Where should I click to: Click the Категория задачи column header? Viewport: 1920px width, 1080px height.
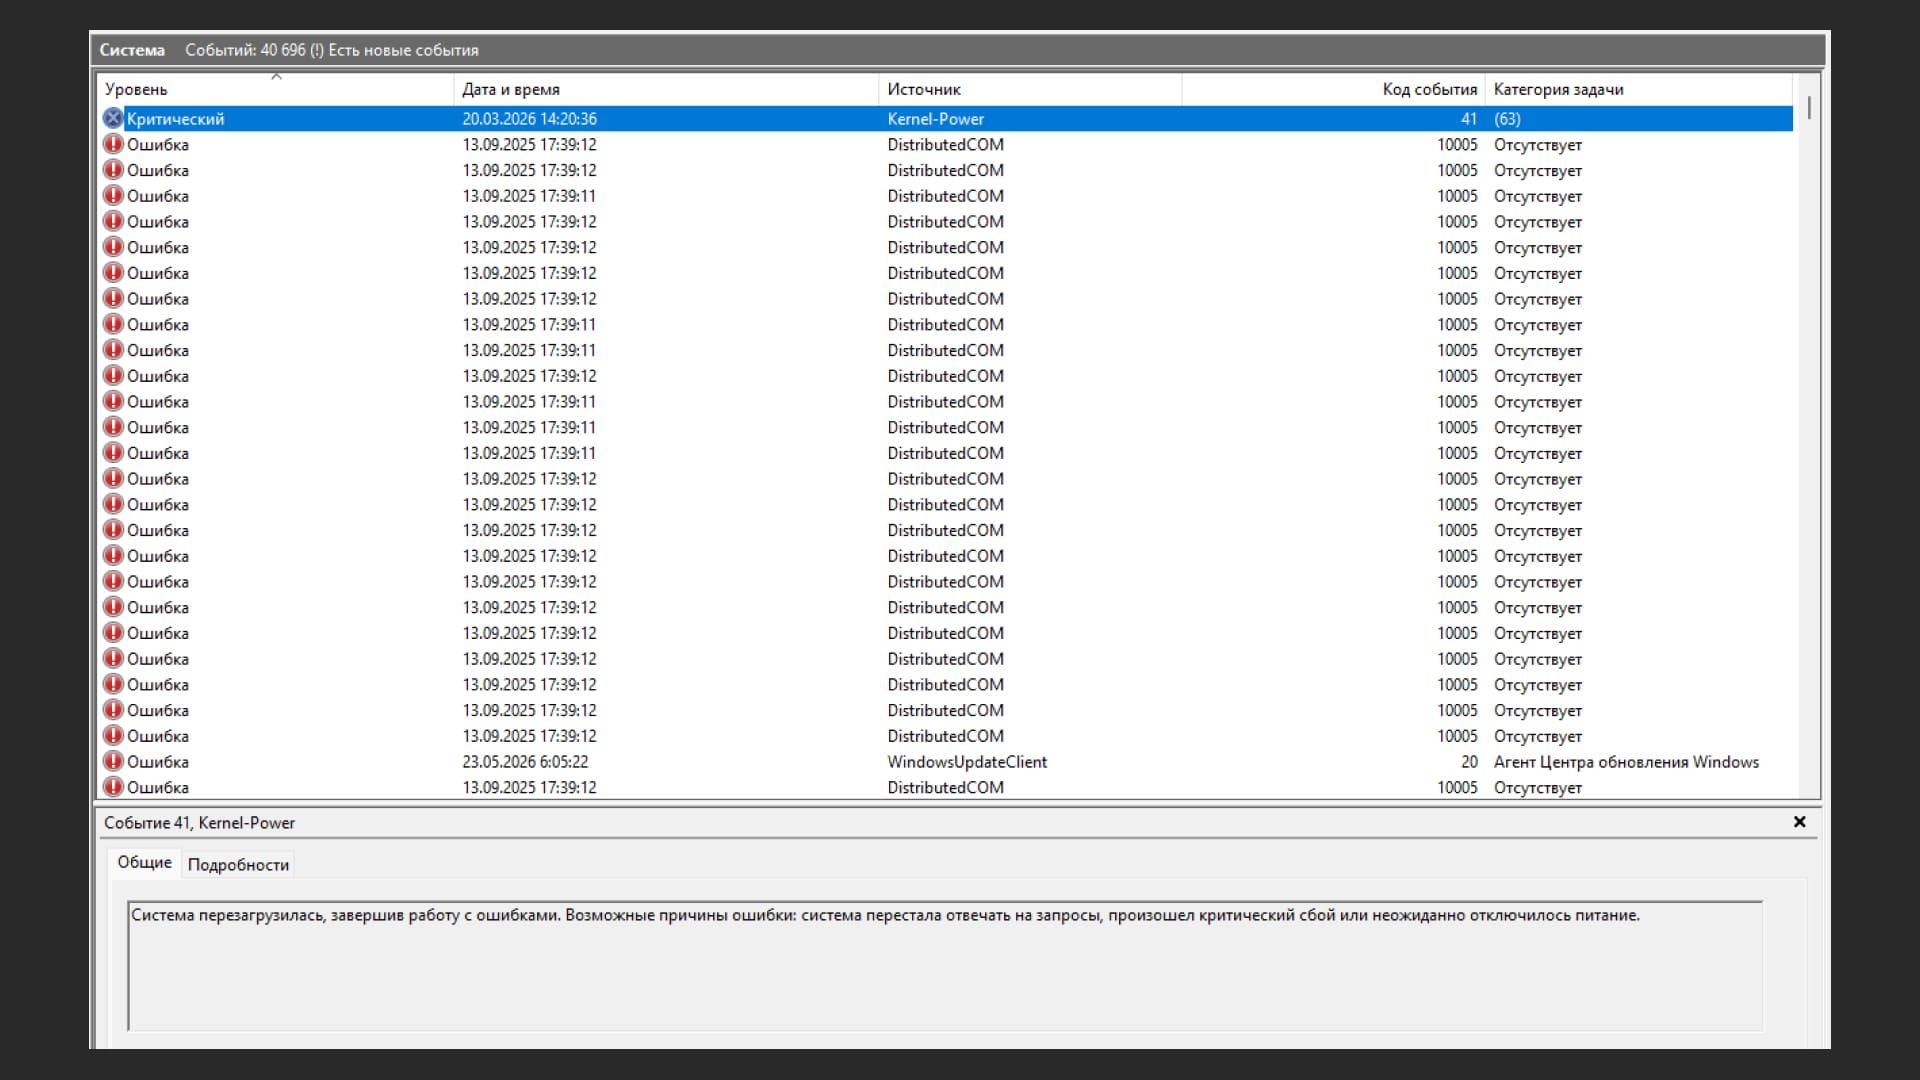pyautogui.click(x=1638, y=89)
